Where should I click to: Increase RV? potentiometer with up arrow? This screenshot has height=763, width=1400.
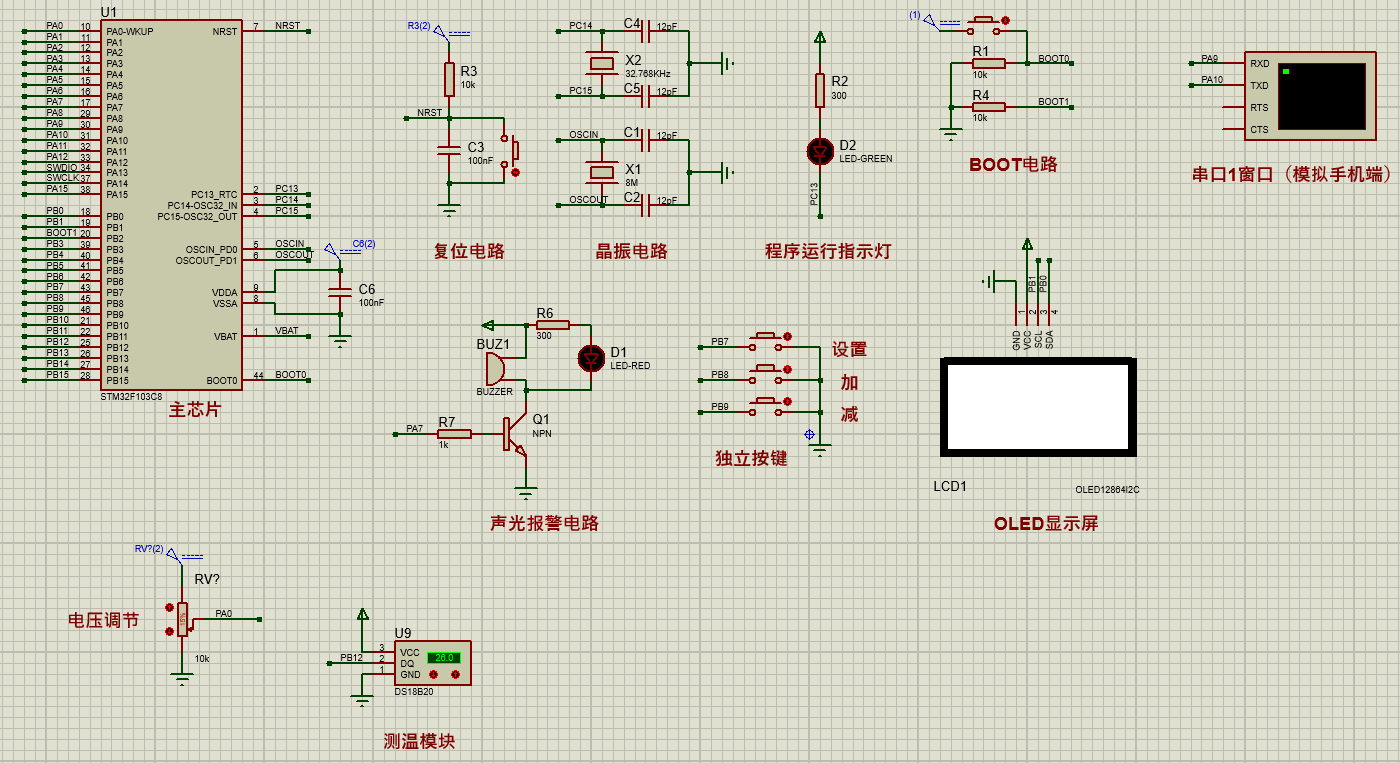169,607
